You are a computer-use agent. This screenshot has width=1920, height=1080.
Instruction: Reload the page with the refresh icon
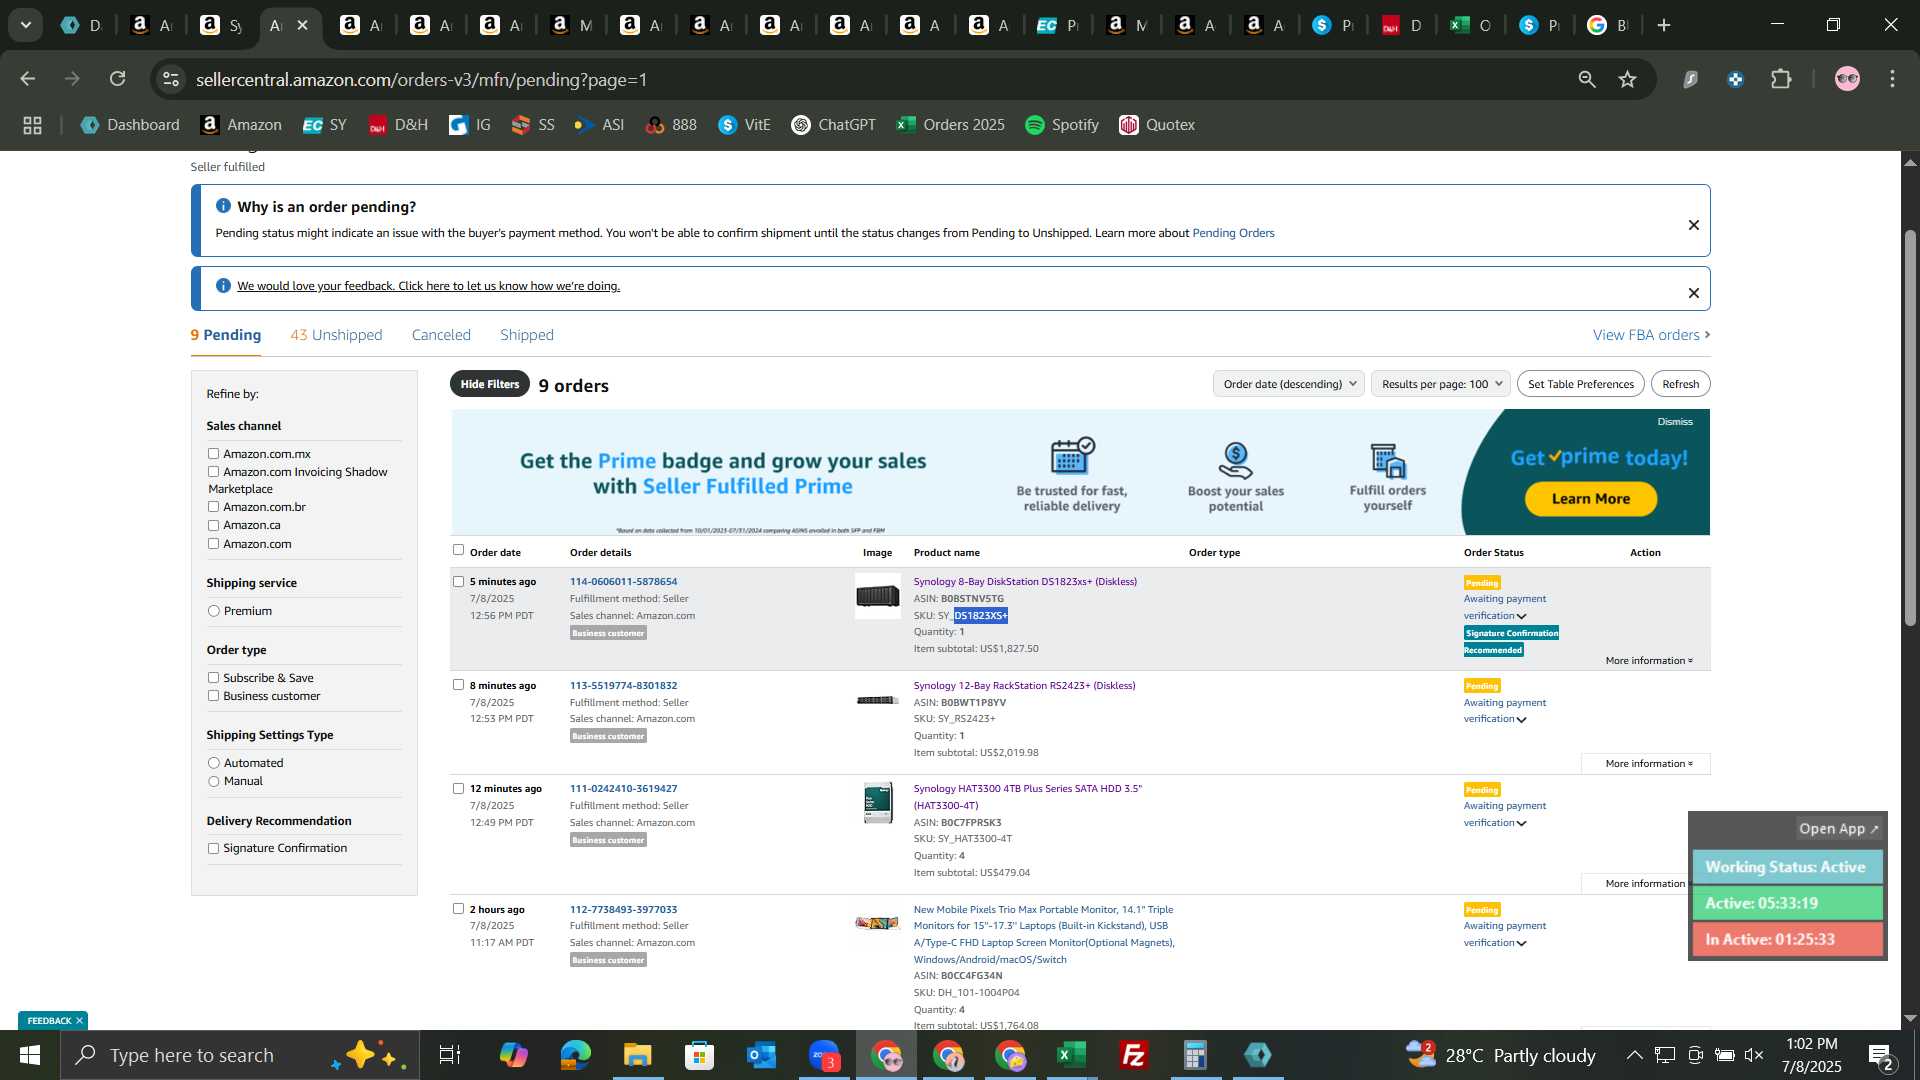tap(118, 79)
